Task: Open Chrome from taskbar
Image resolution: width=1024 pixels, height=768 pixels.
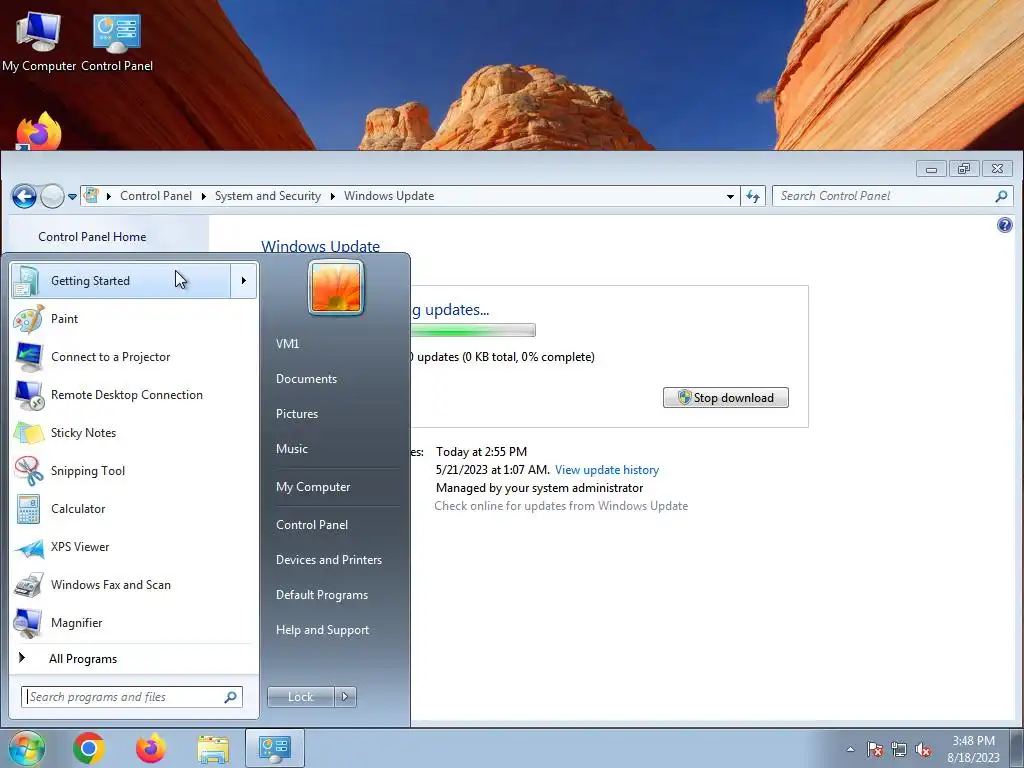Action: [x=89, y=748]
